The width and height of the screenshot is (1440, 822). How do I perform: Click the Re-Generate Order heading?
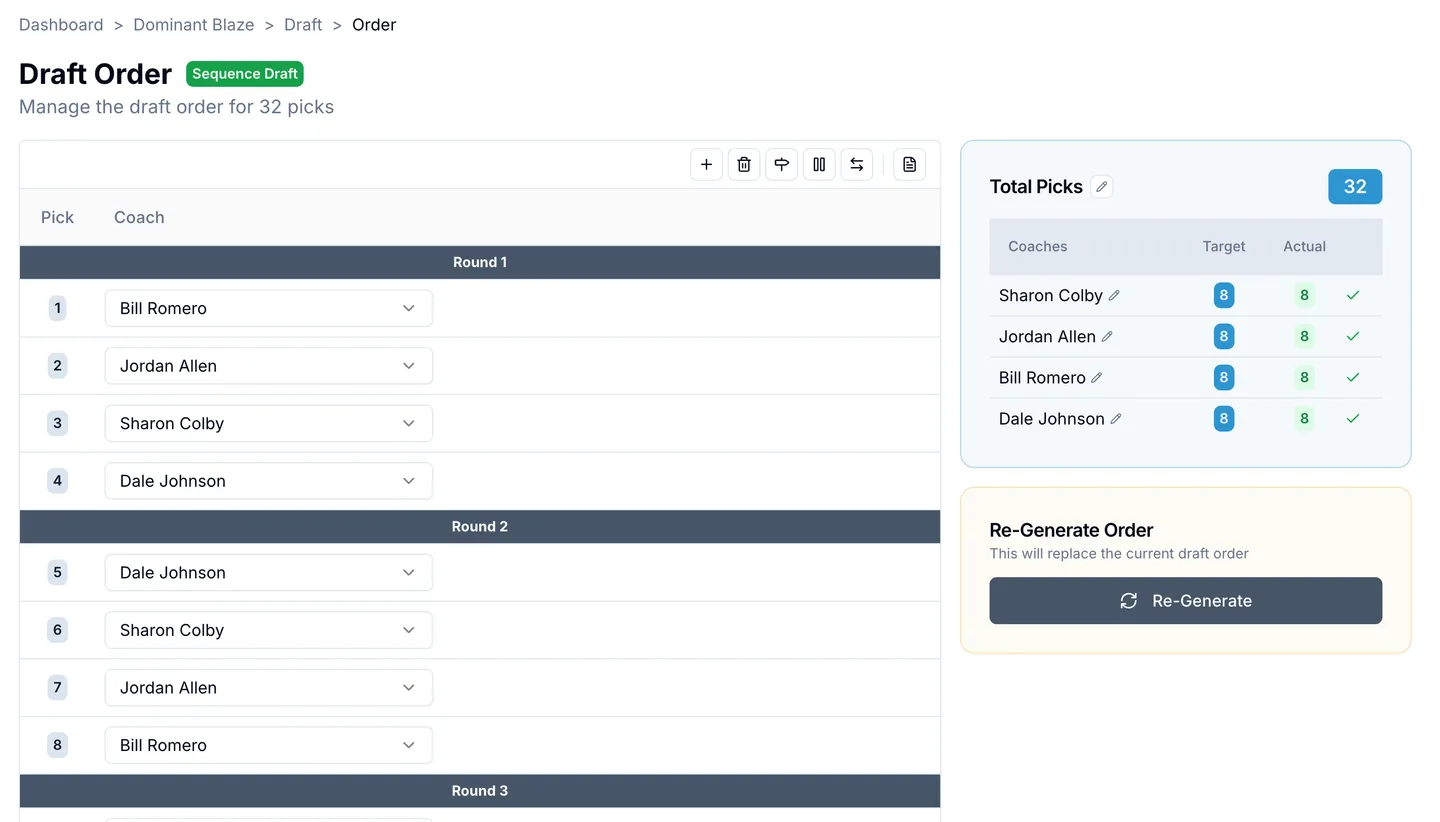(1071, 530)
